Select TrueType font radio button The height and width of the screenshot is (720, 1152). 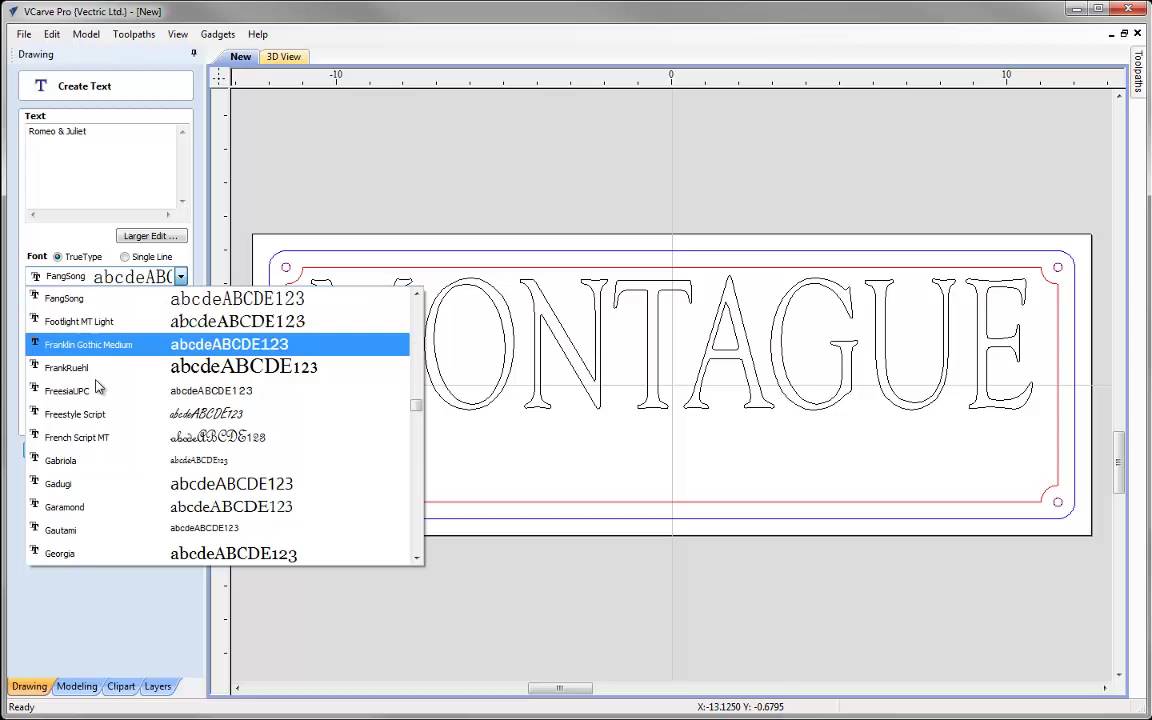click(x=57, y=257)
